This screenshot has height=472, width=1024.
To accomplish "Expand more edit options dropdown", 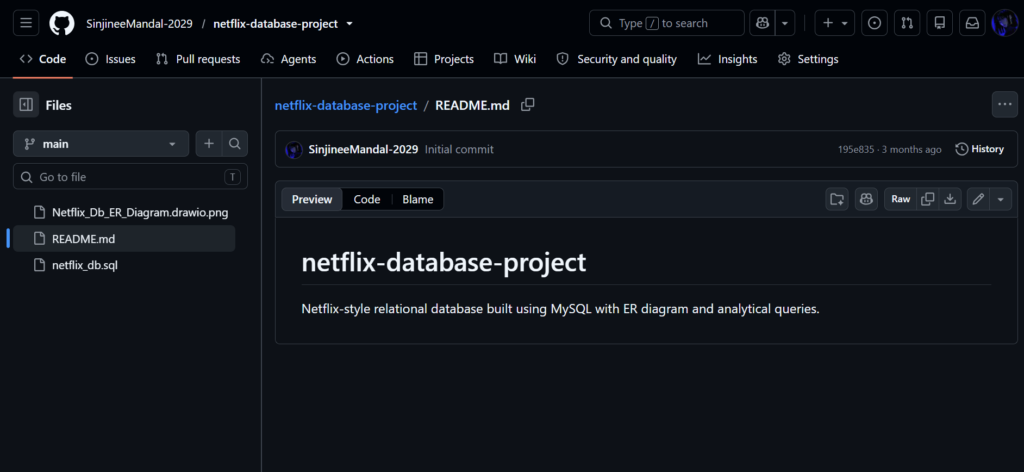I will point(1000,199).
